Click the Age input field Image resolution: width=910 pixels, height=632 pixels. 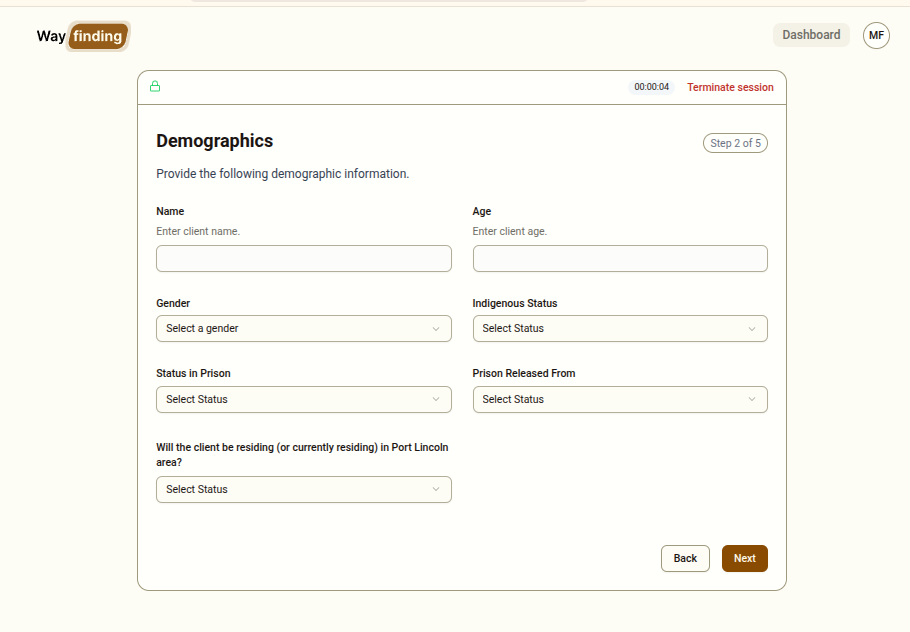click(620, 258)
